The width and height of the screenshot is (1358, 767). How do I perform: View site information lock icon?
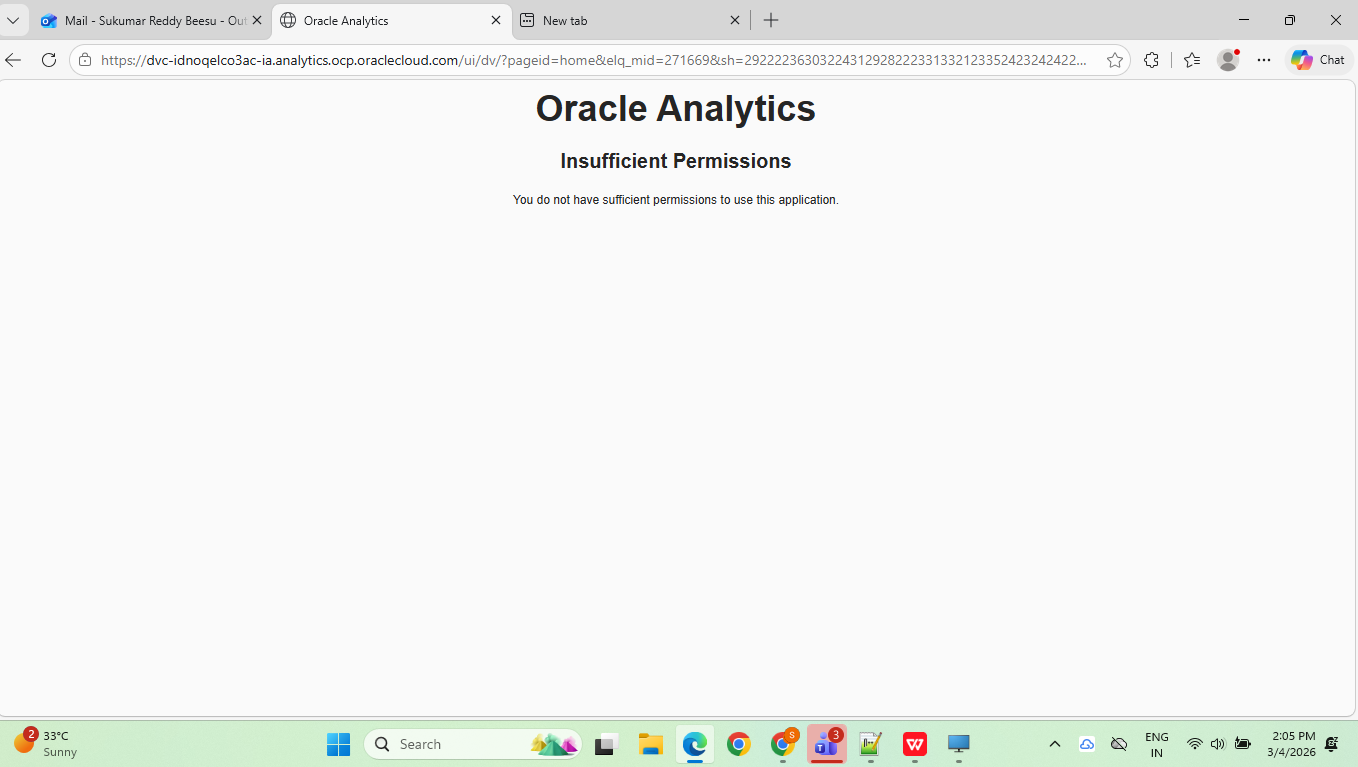(85, 60)
